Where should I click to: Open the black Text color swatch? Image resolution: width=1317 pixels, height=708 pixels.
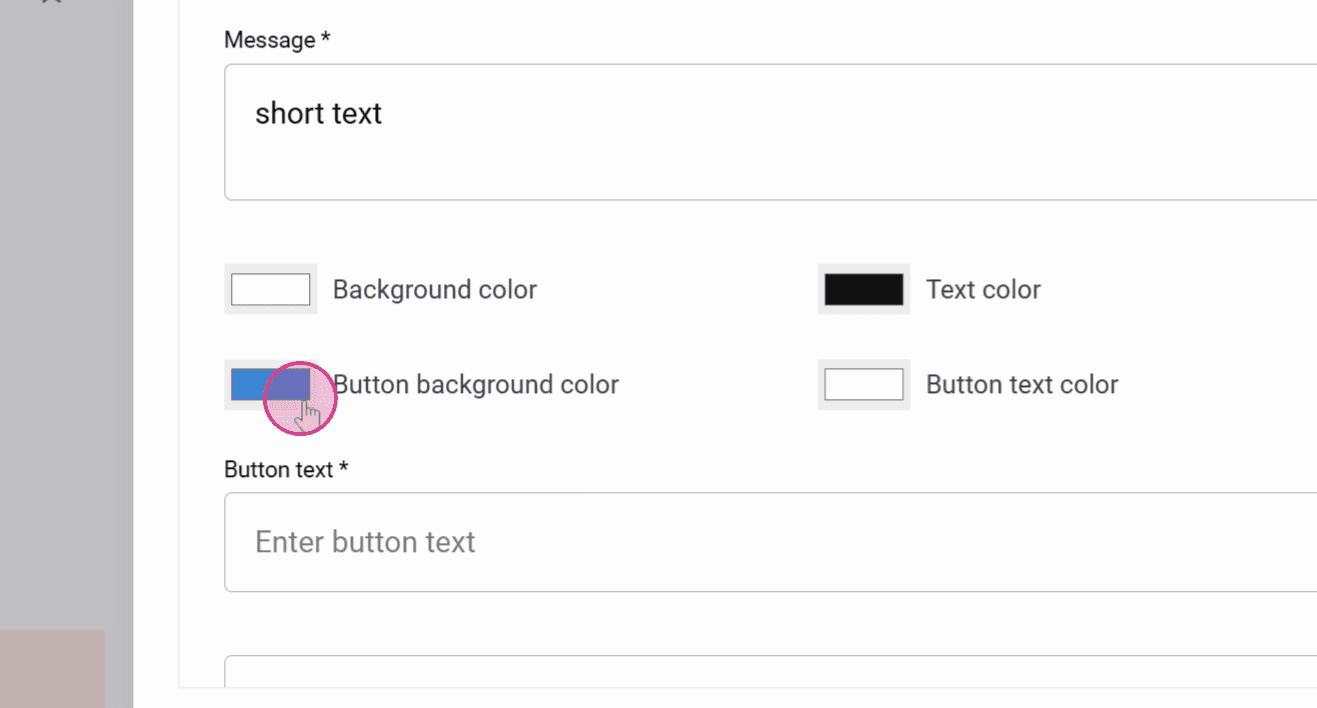tap(863, 289)
